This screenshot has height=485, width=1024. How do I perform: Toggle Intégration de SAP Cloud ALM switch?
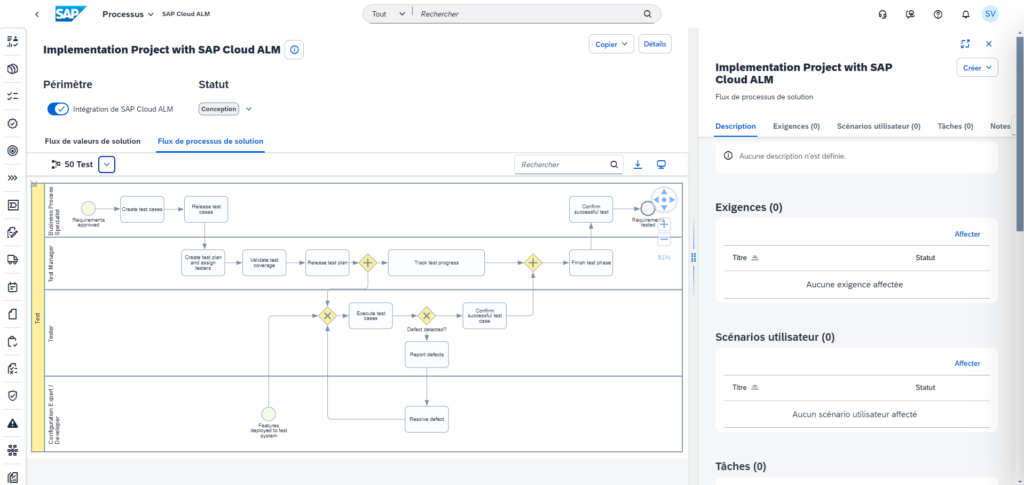click(x=58, y=109)
